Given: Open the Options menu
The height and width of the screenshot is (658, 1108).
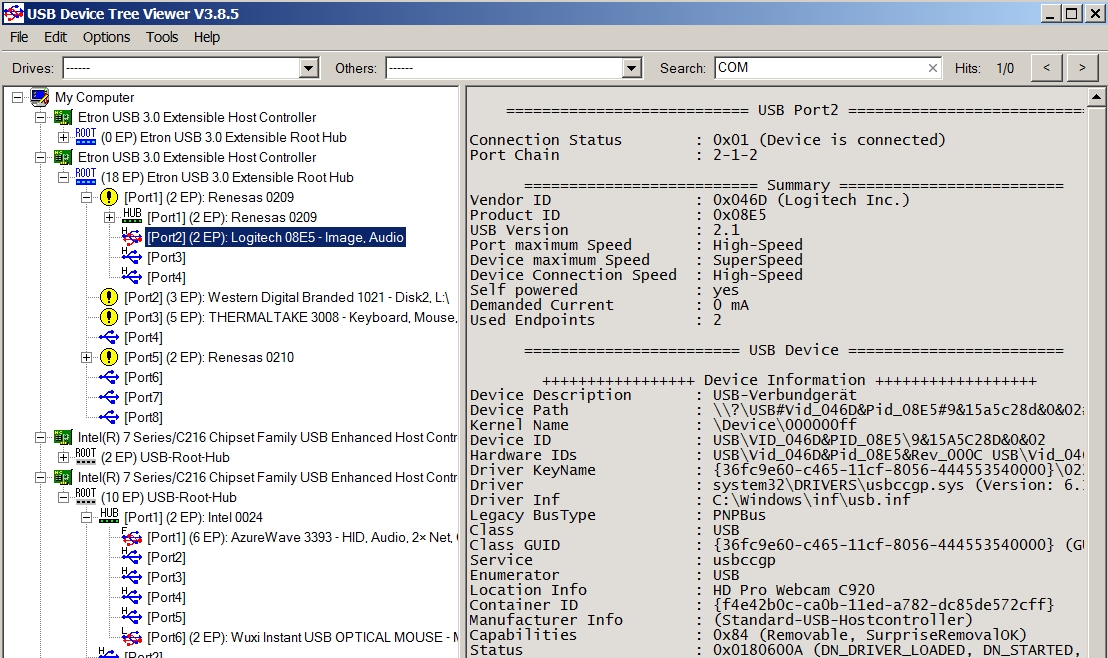Looking at the screenshot, I should 106,37.
